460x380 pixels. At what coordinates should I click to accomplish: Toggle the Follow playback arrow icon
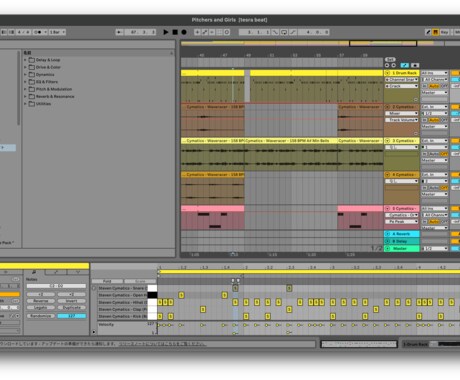[x=119, y=32]
